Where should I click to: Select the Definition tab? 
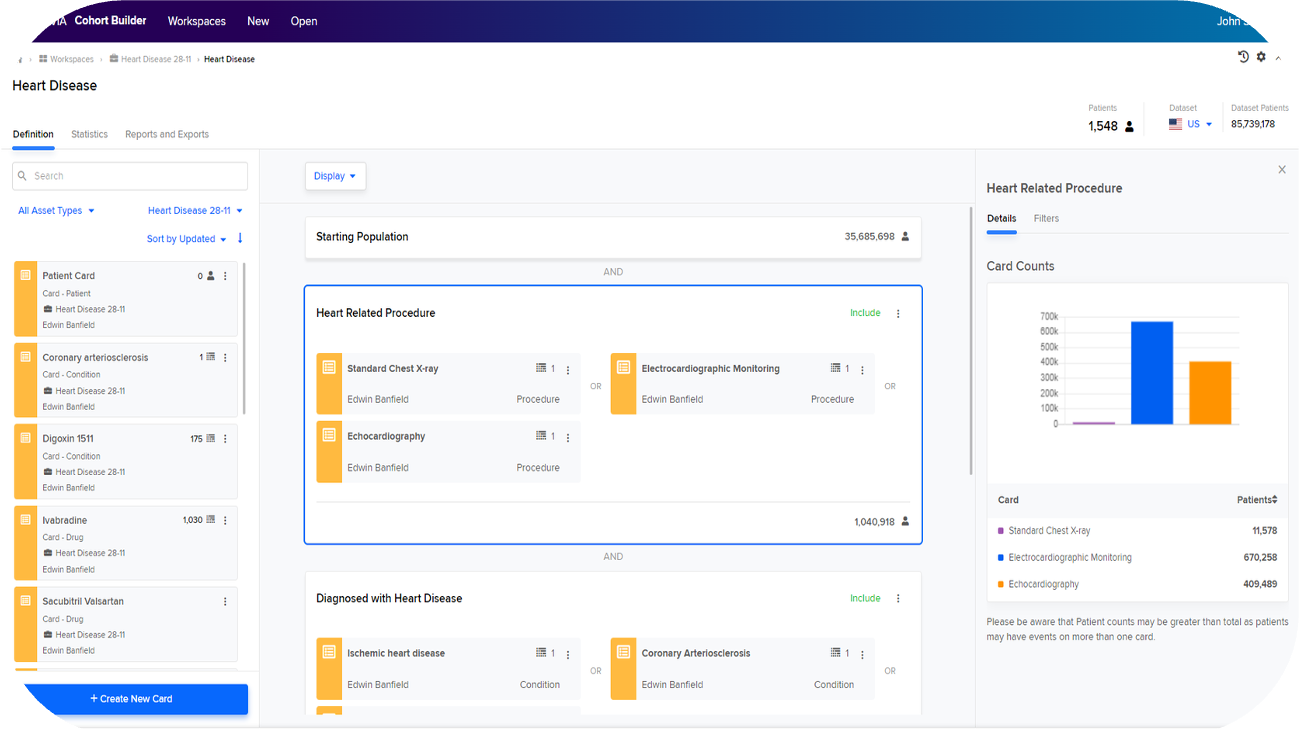(33, 134)
